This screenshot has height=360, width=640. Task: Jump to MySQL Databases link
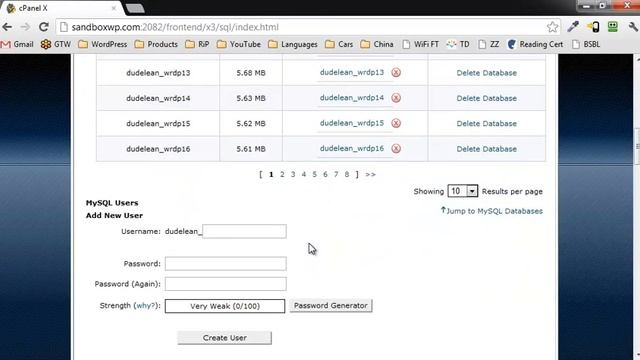coord(492,211)
